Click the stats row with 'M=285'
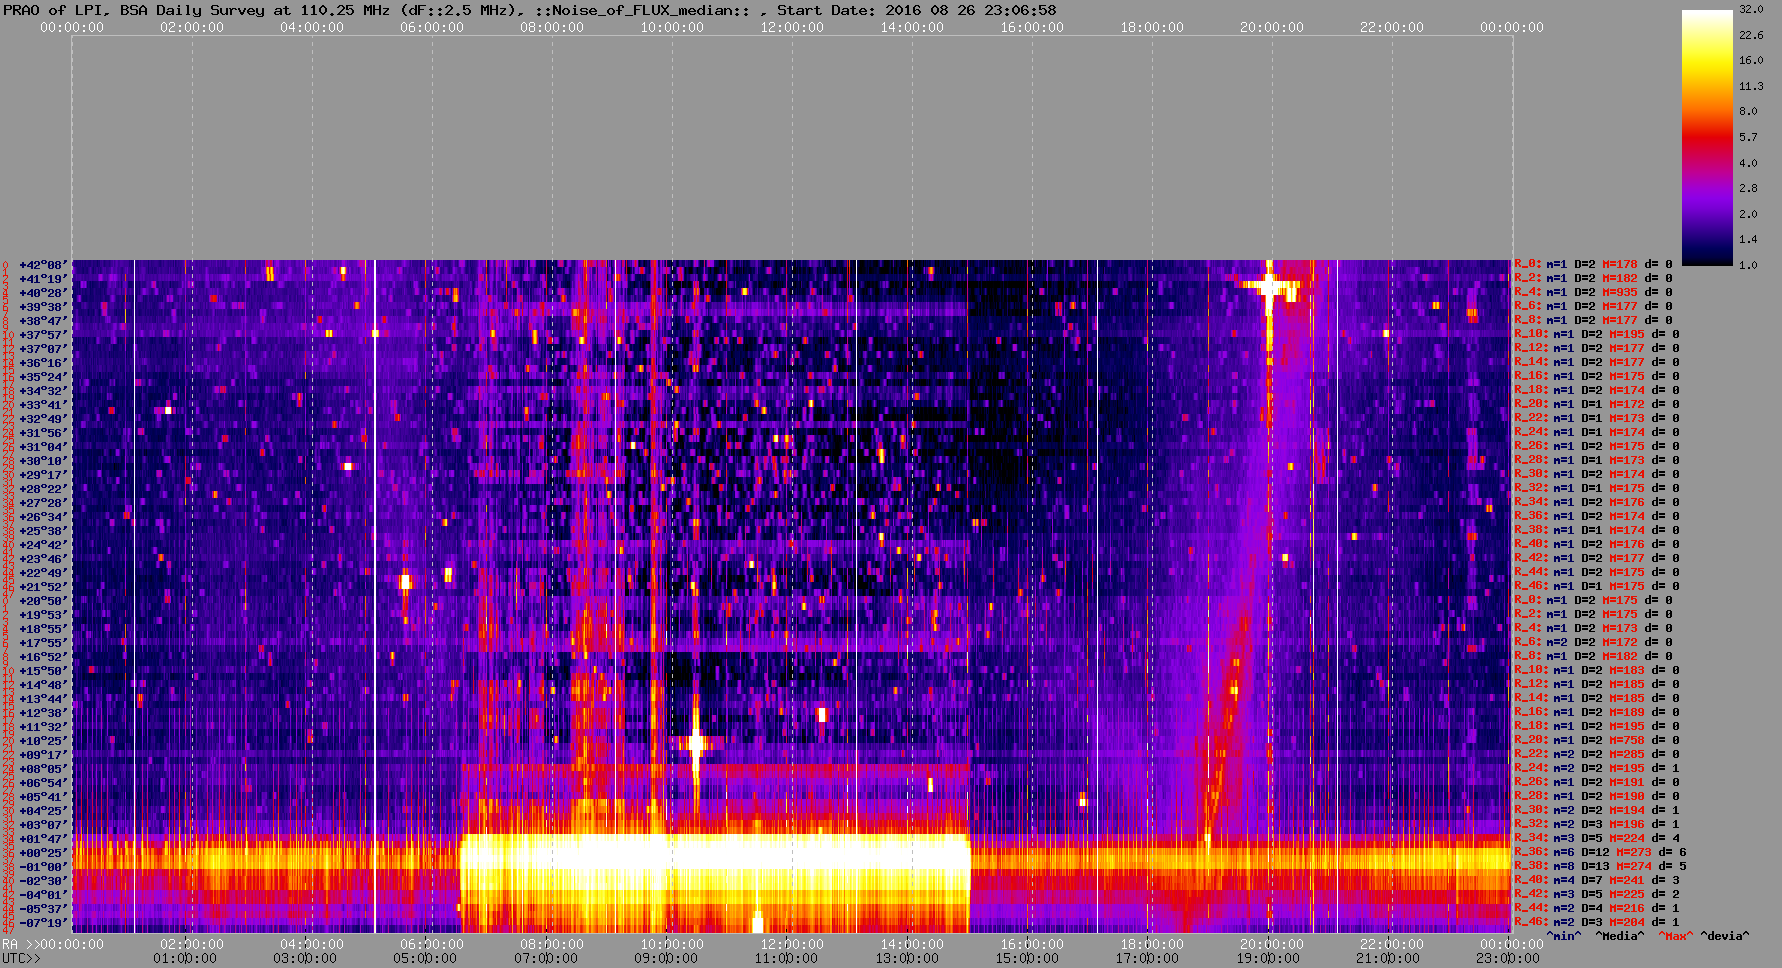 pos(1597,755)
